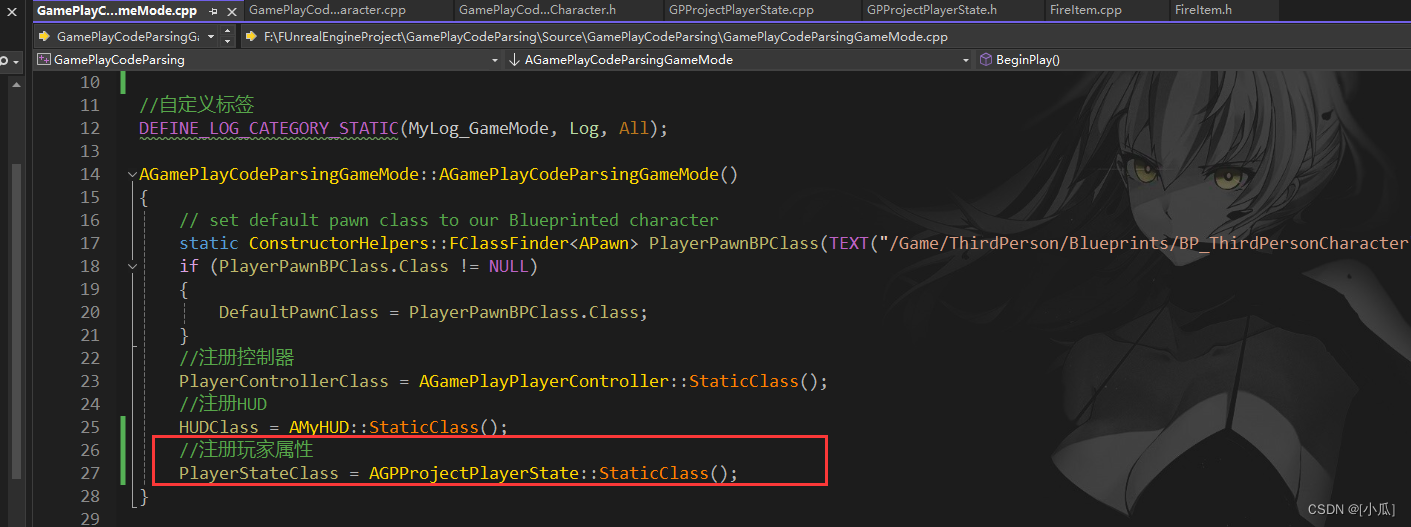Open the GamePlayCodeParsing project scope dropdown
Image resolution: width=1411 pixels, height=527 pixels.
click(x=495, y=60)
